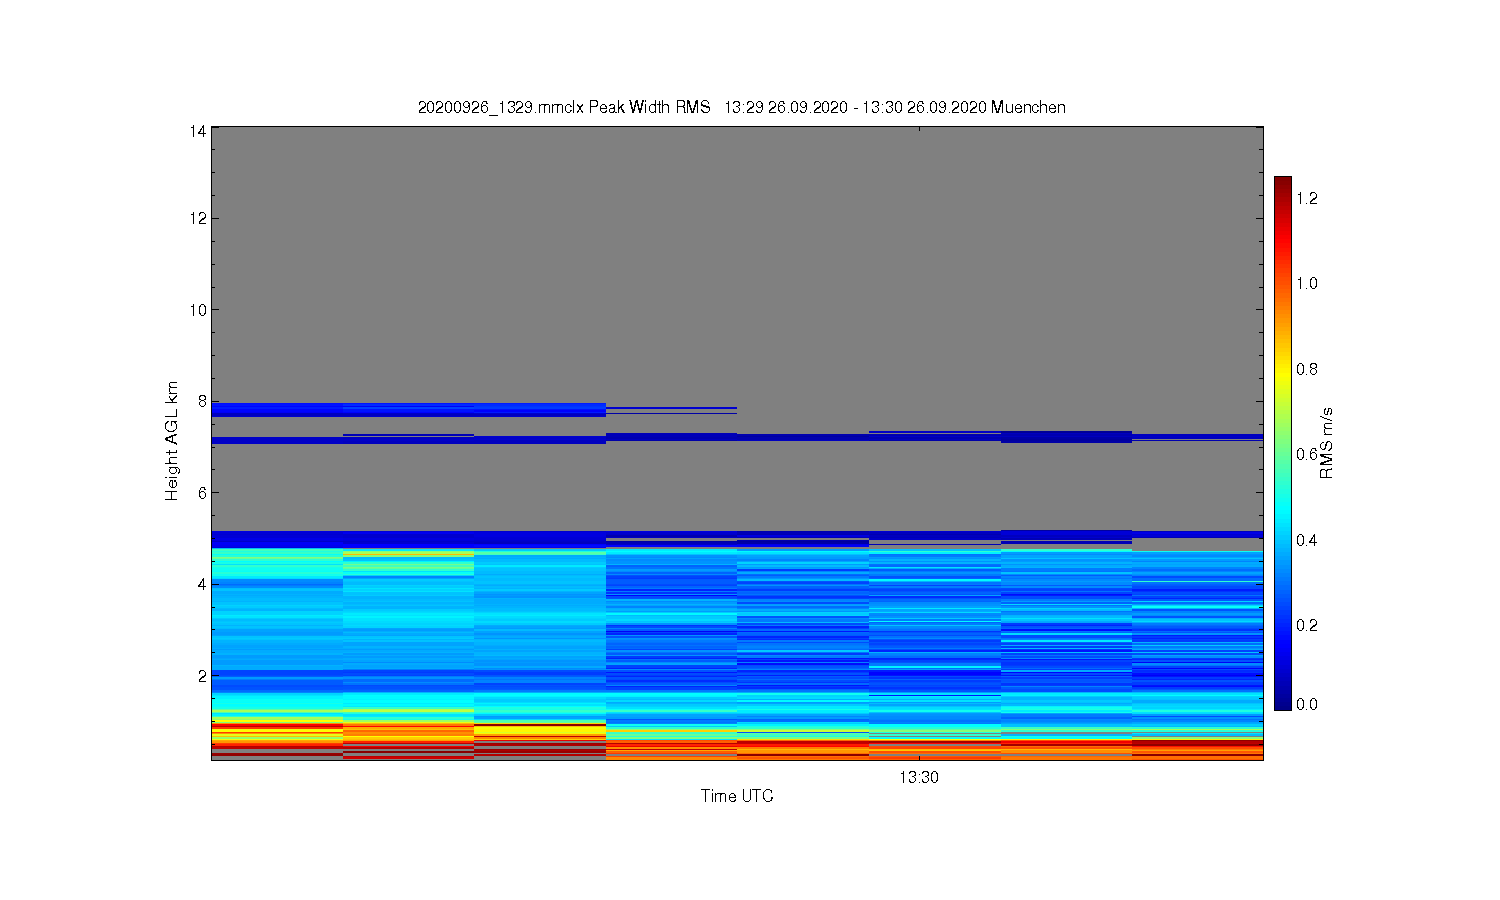The image size is (1500, 900).
Task: Click the 2 height axis tick label
Action: click(x=202, y=676)
